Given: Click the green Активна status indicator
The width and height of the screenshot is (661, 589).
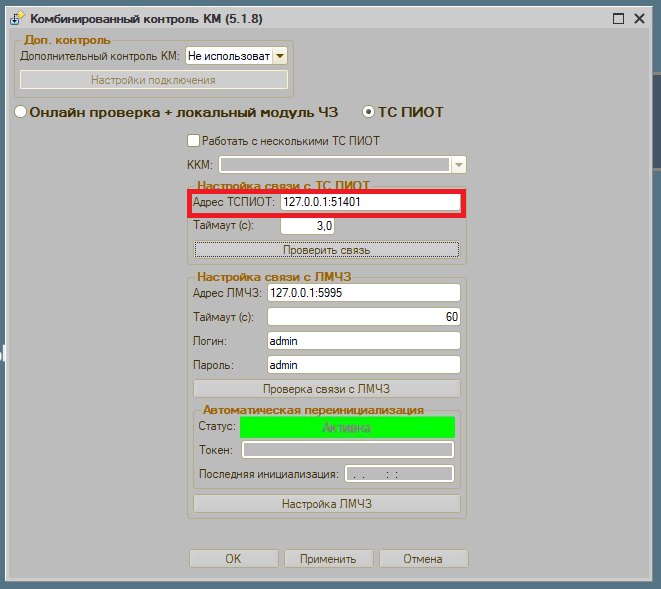Looking at the screenshot, I should click(x=347, y=428).
